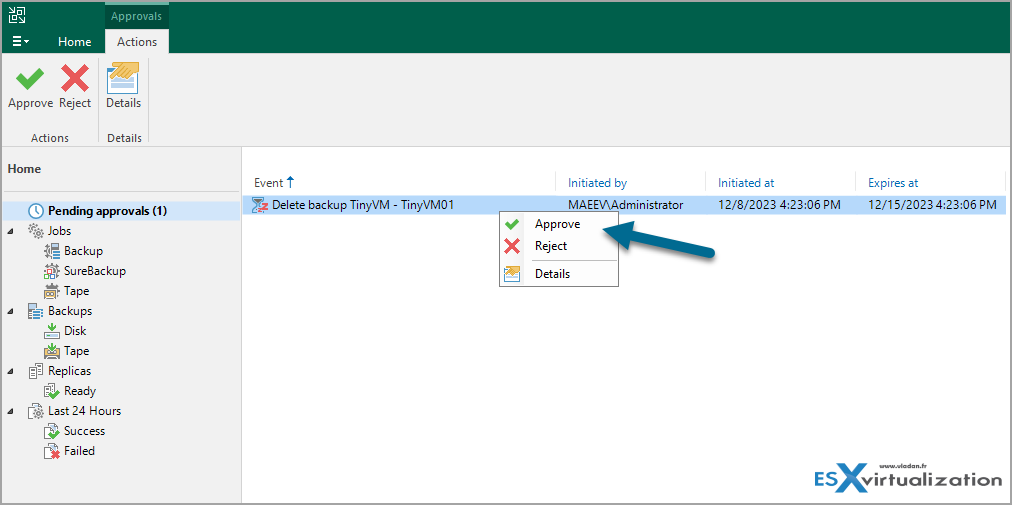Screen dimensions: 1012x505
Task: Select the SureBackup jobs icon in the tree
Action: 52,271
